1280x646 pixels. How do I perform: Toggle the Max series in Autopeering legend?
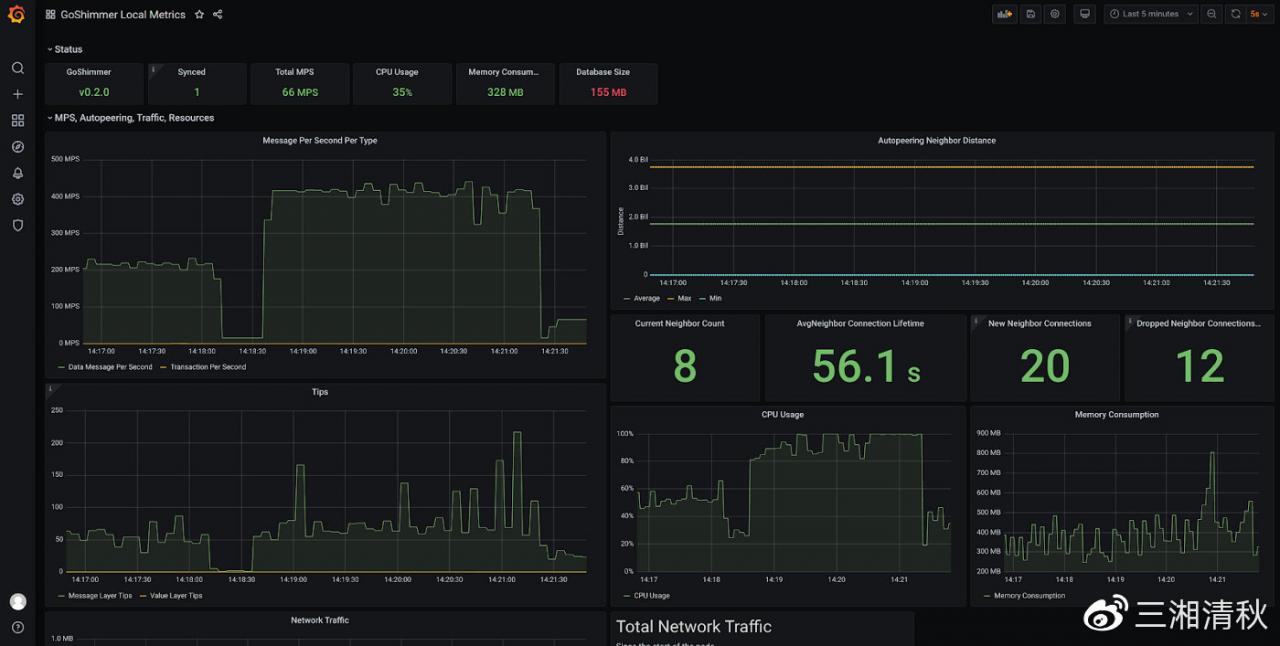684,298
